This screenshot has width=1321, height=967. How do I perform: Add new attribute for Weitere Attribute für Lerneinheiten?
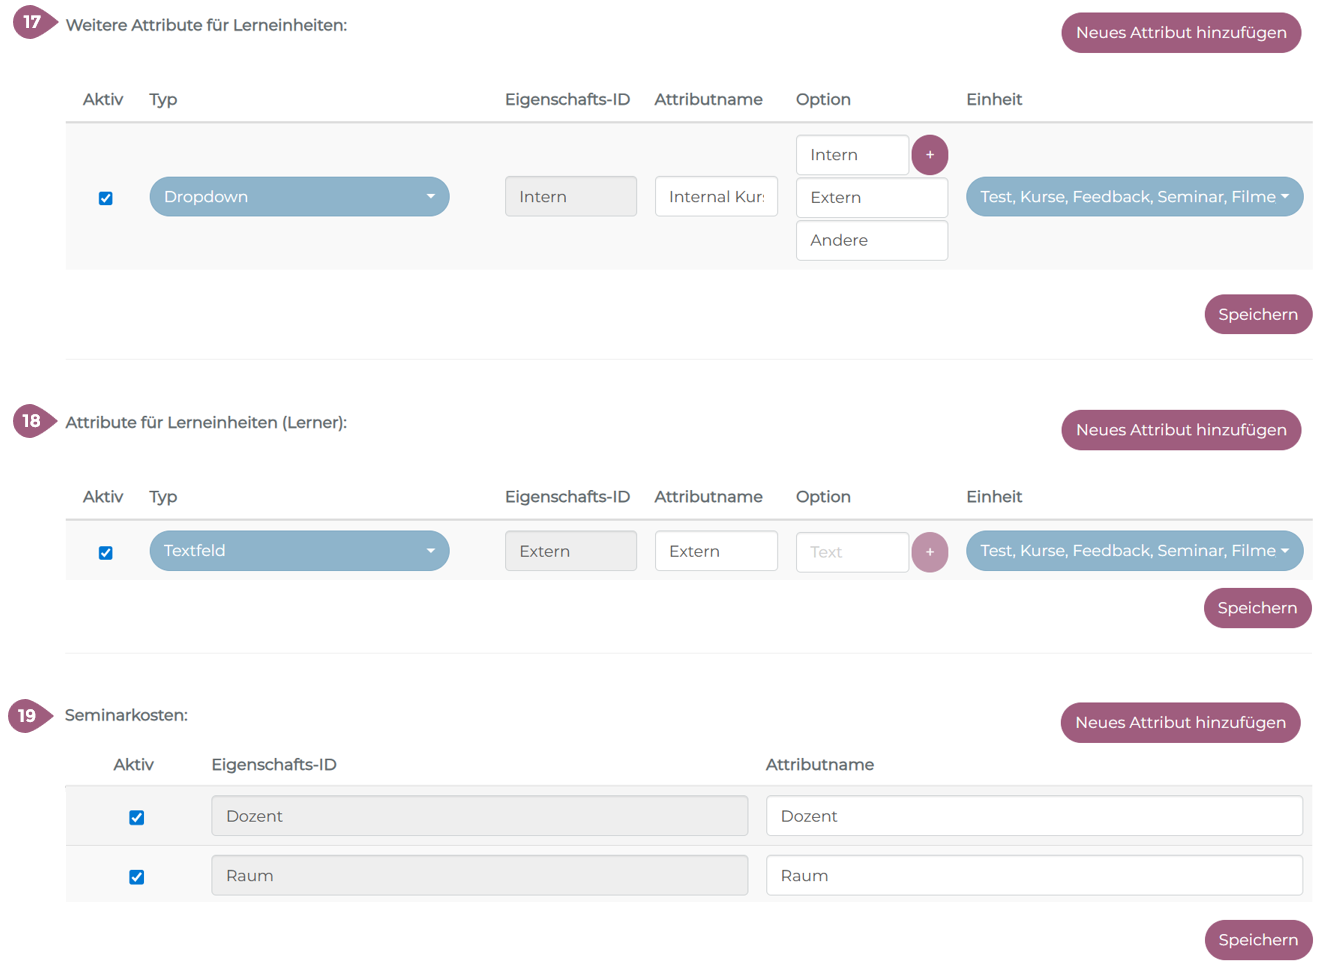(1180, 33)
